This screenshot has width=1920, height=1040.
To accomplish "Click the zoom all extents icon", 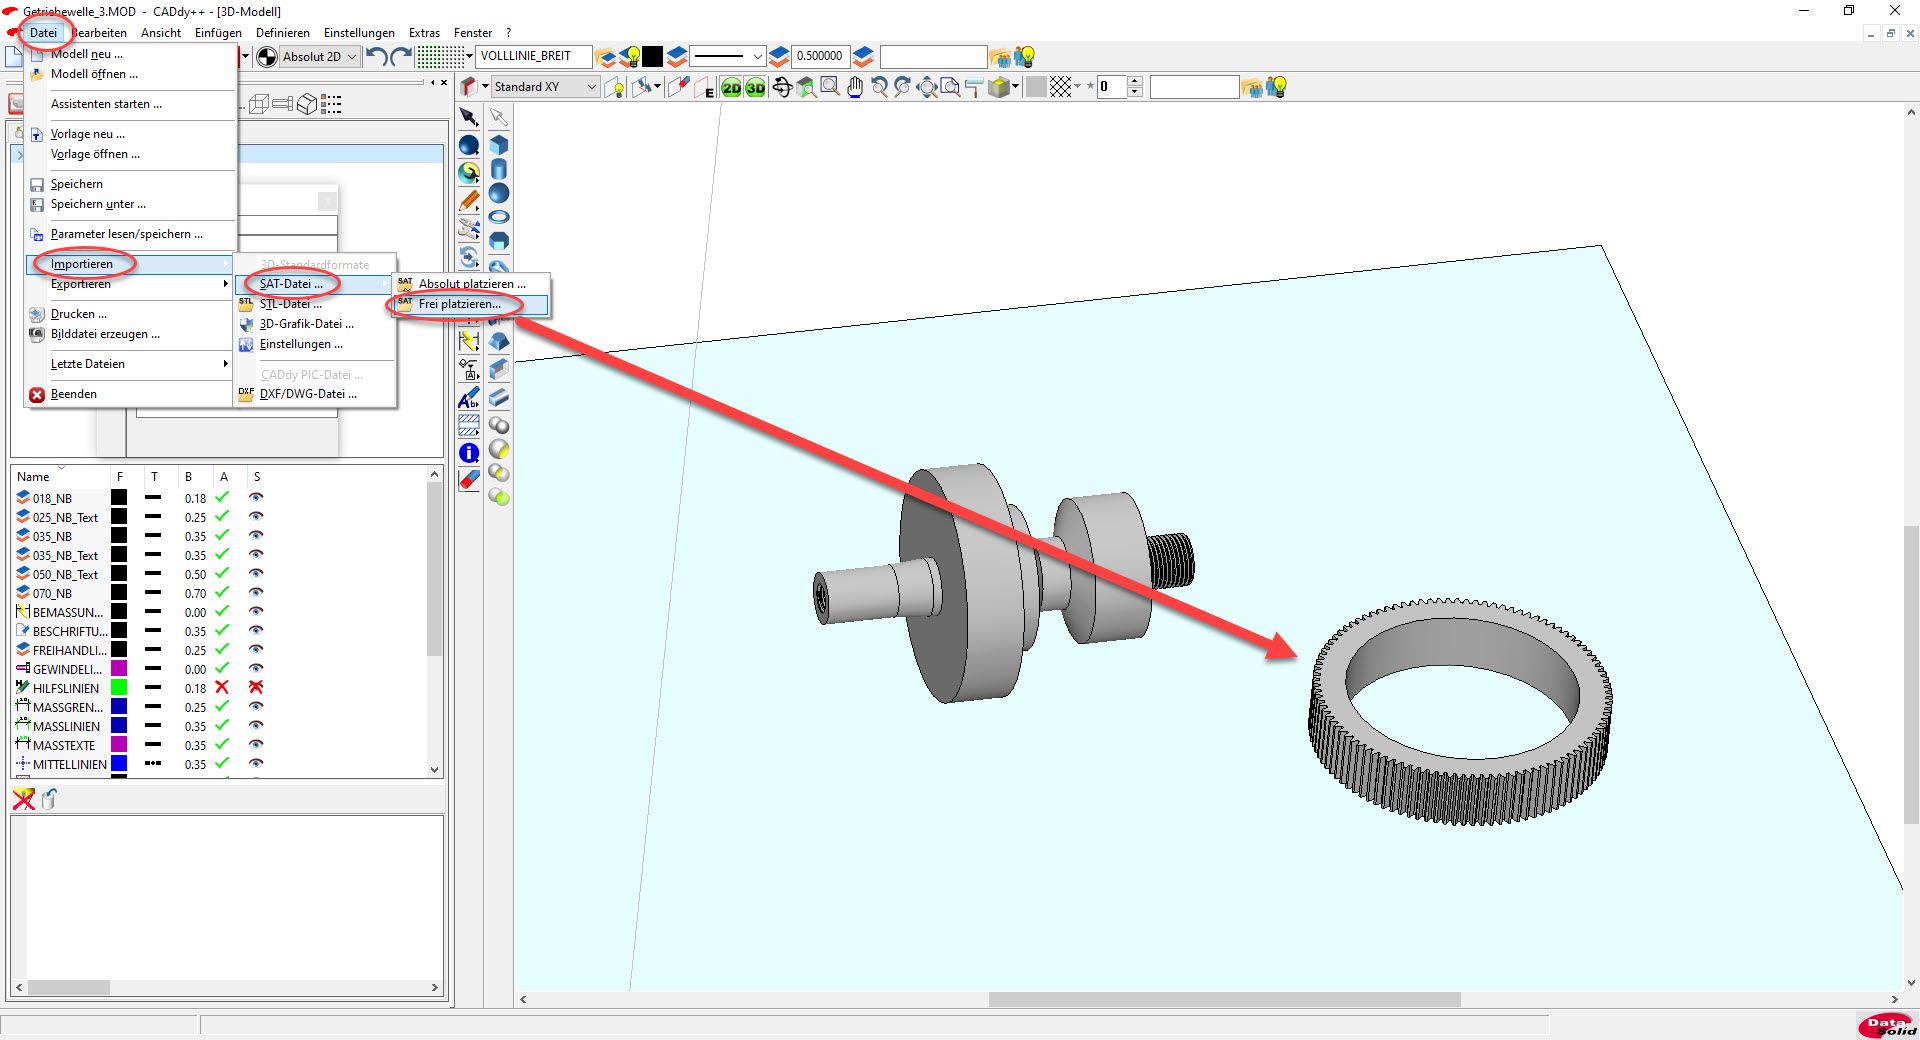I will [x=927, y=87].
